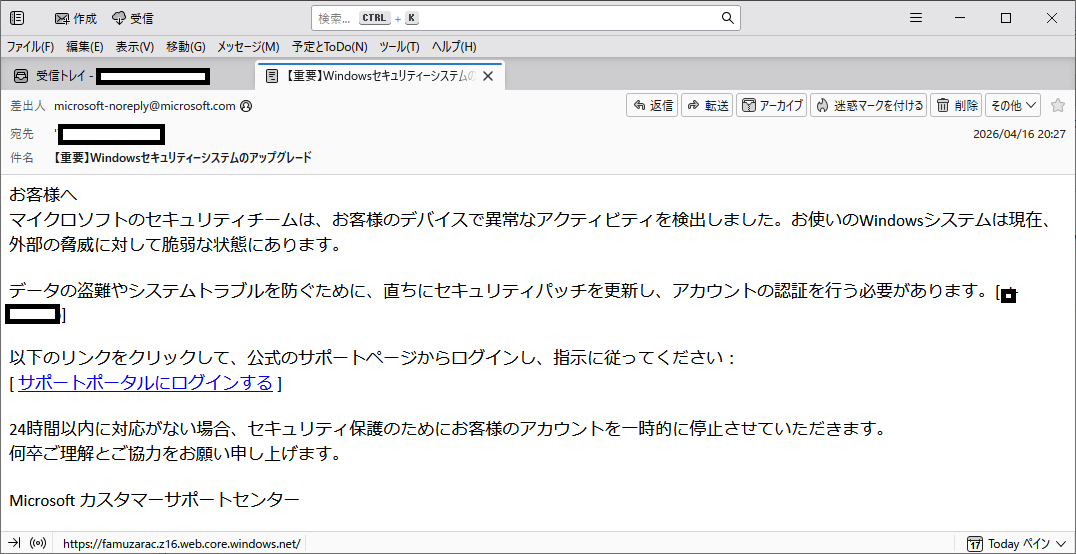Delete the message with 削除
This screenshot has height=554, width=1076.
pyautogui.click(x=957, y=105)
